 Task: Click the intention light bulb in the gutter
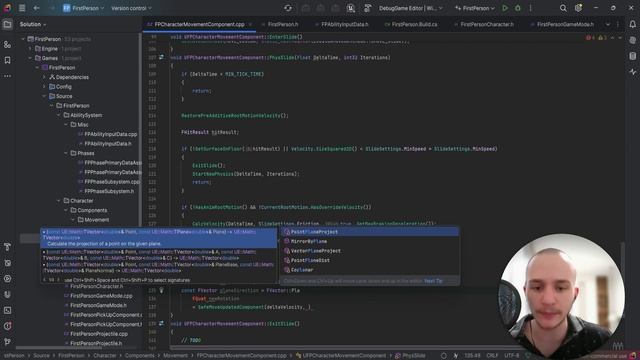[162, 290]
